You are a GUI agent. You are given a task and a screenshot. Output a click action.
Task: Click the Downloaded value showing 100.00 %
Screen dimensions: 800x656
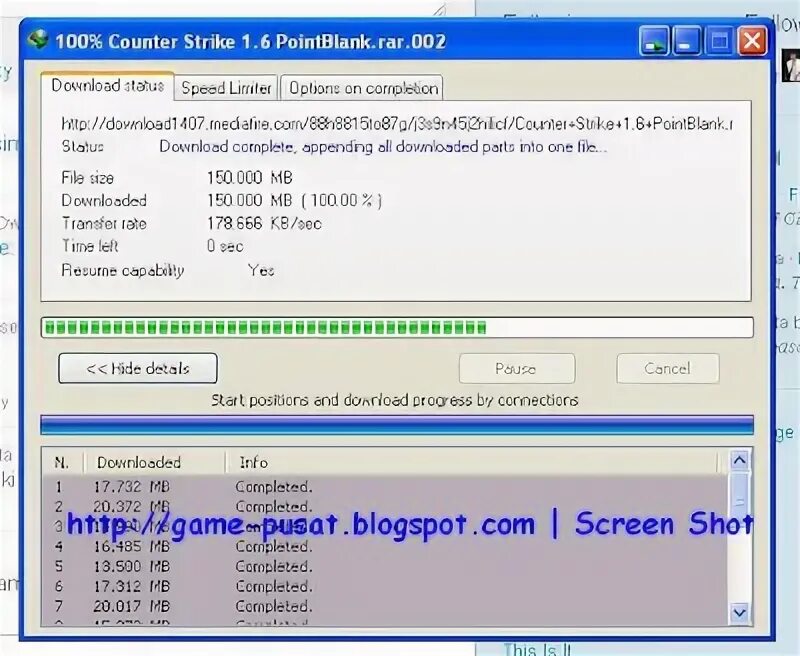(294, 200)
